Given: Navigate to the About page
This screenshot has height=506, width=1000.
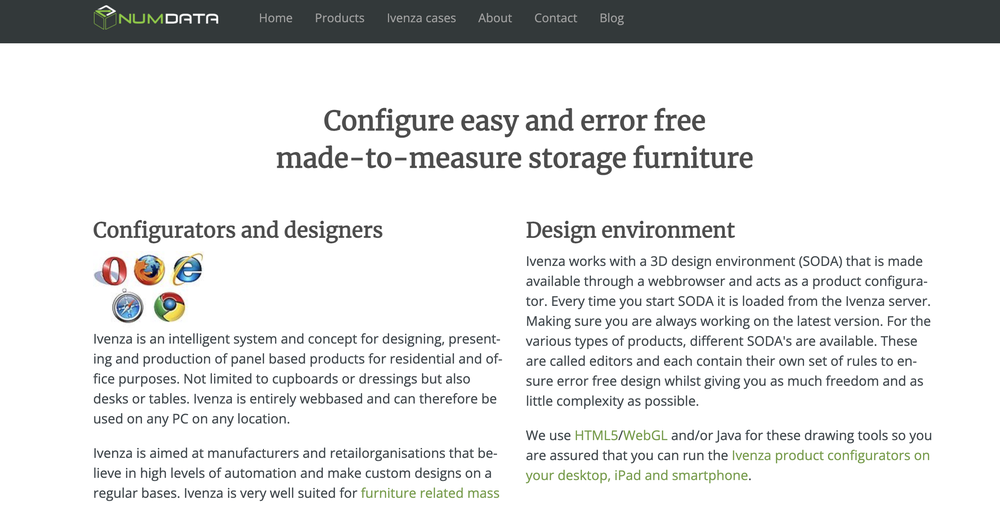Looking at the screenshot, I should pyautogui.click(x=495, y=18).
